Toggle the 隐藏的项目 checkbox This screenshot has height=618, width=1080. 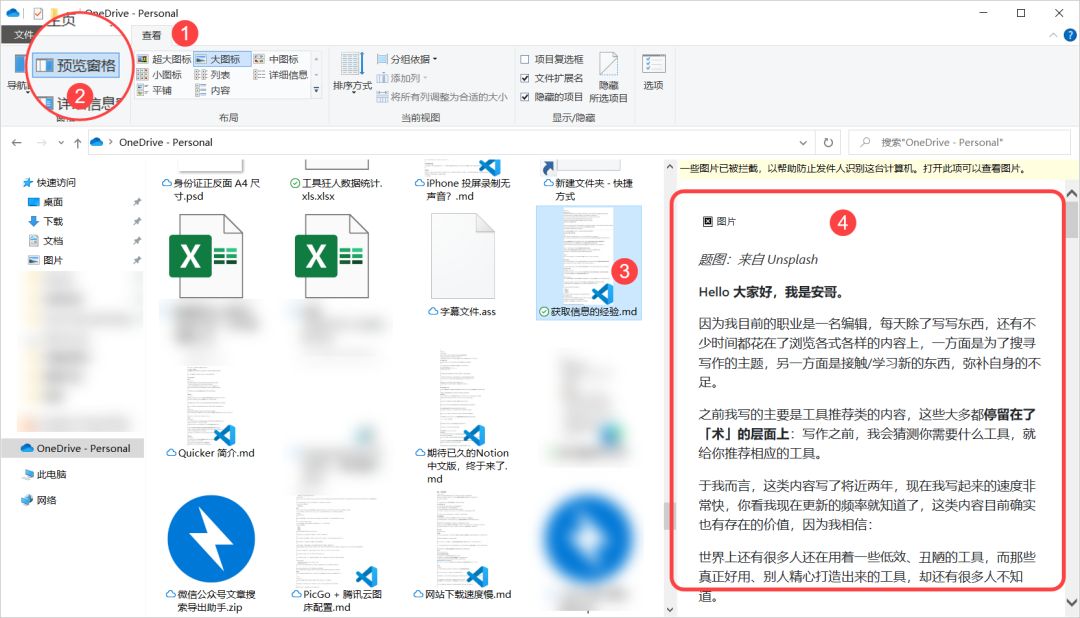tap(525, 97)
